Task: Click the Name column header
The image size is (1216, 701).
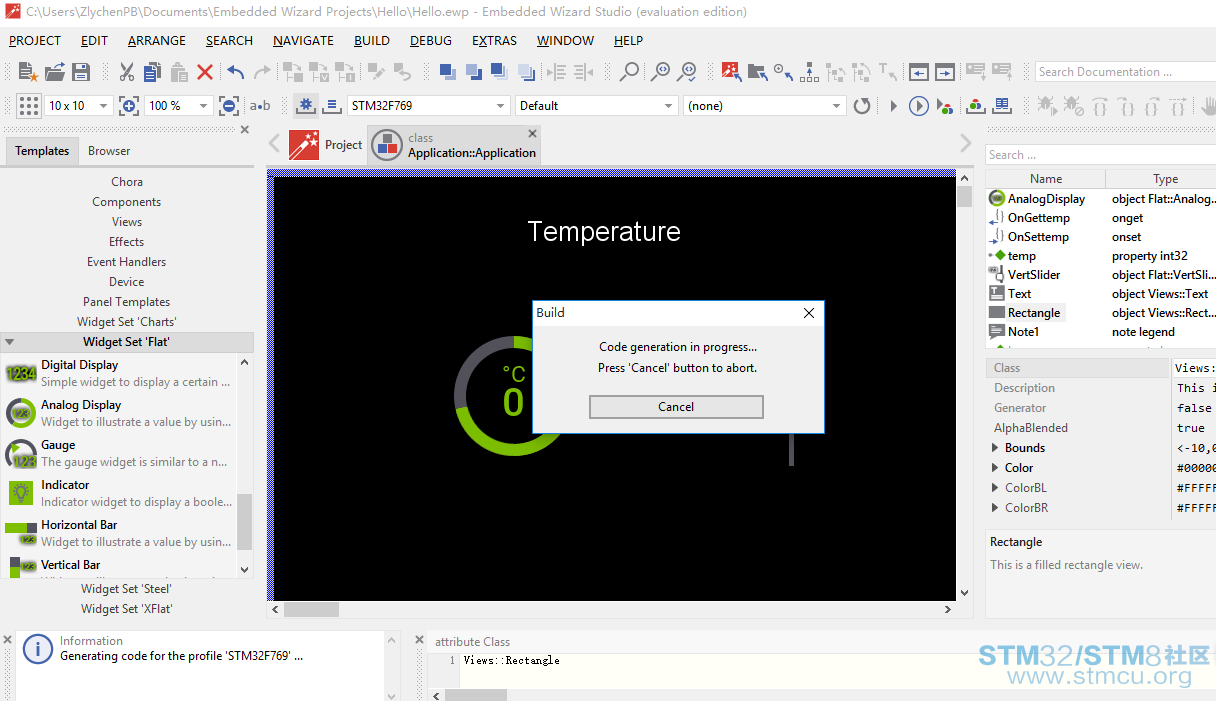Action: 1046,179
